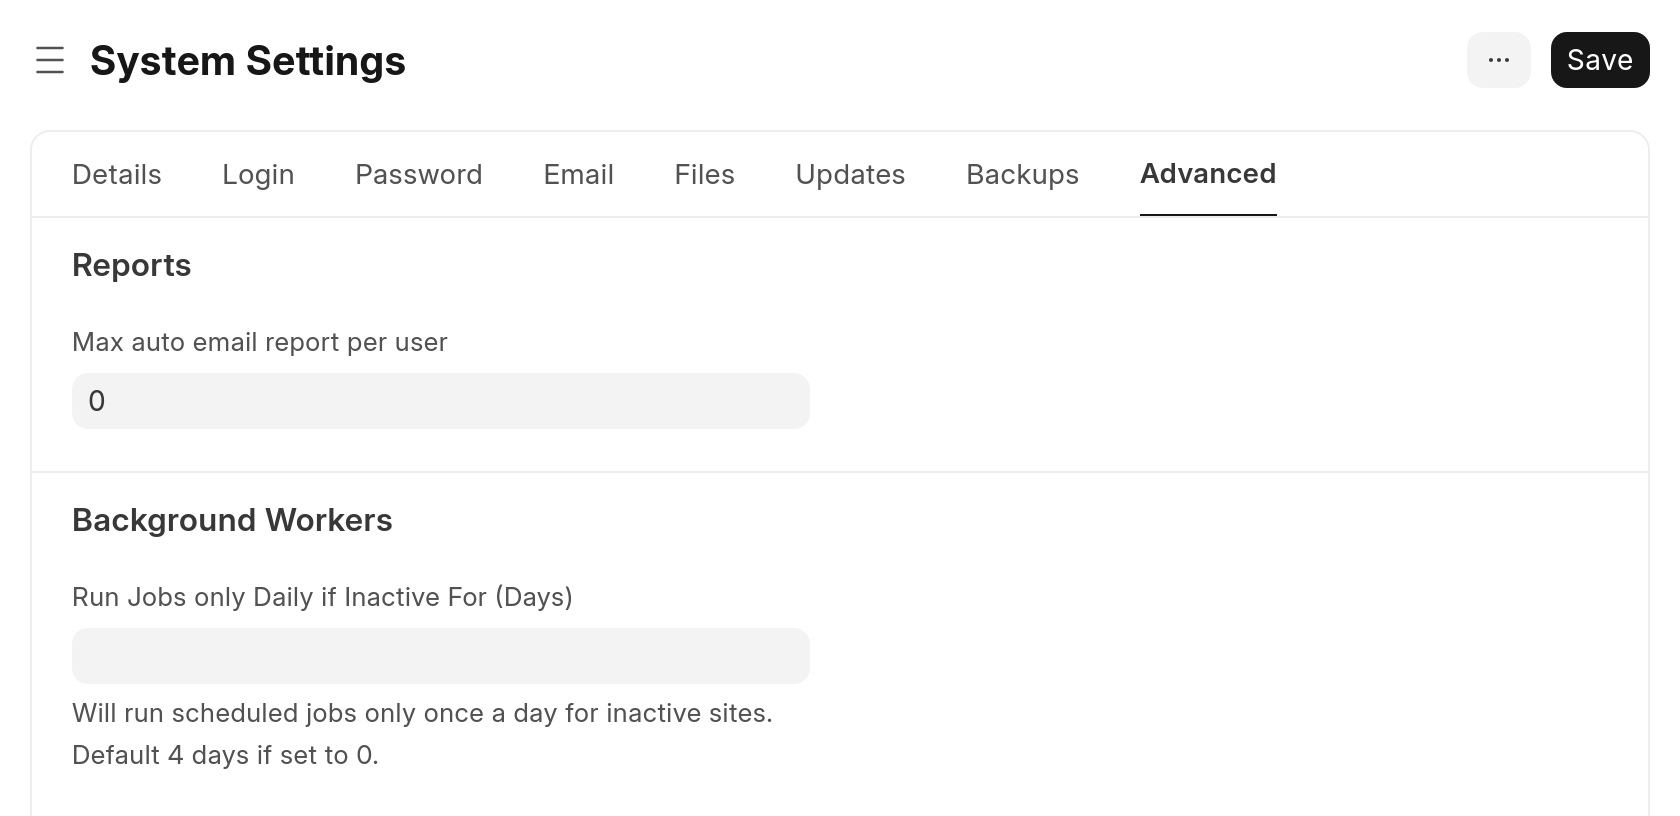Click the scheduled jobs inactive sites description
This screenshot has height=816, width=1680.
(422, 714)
